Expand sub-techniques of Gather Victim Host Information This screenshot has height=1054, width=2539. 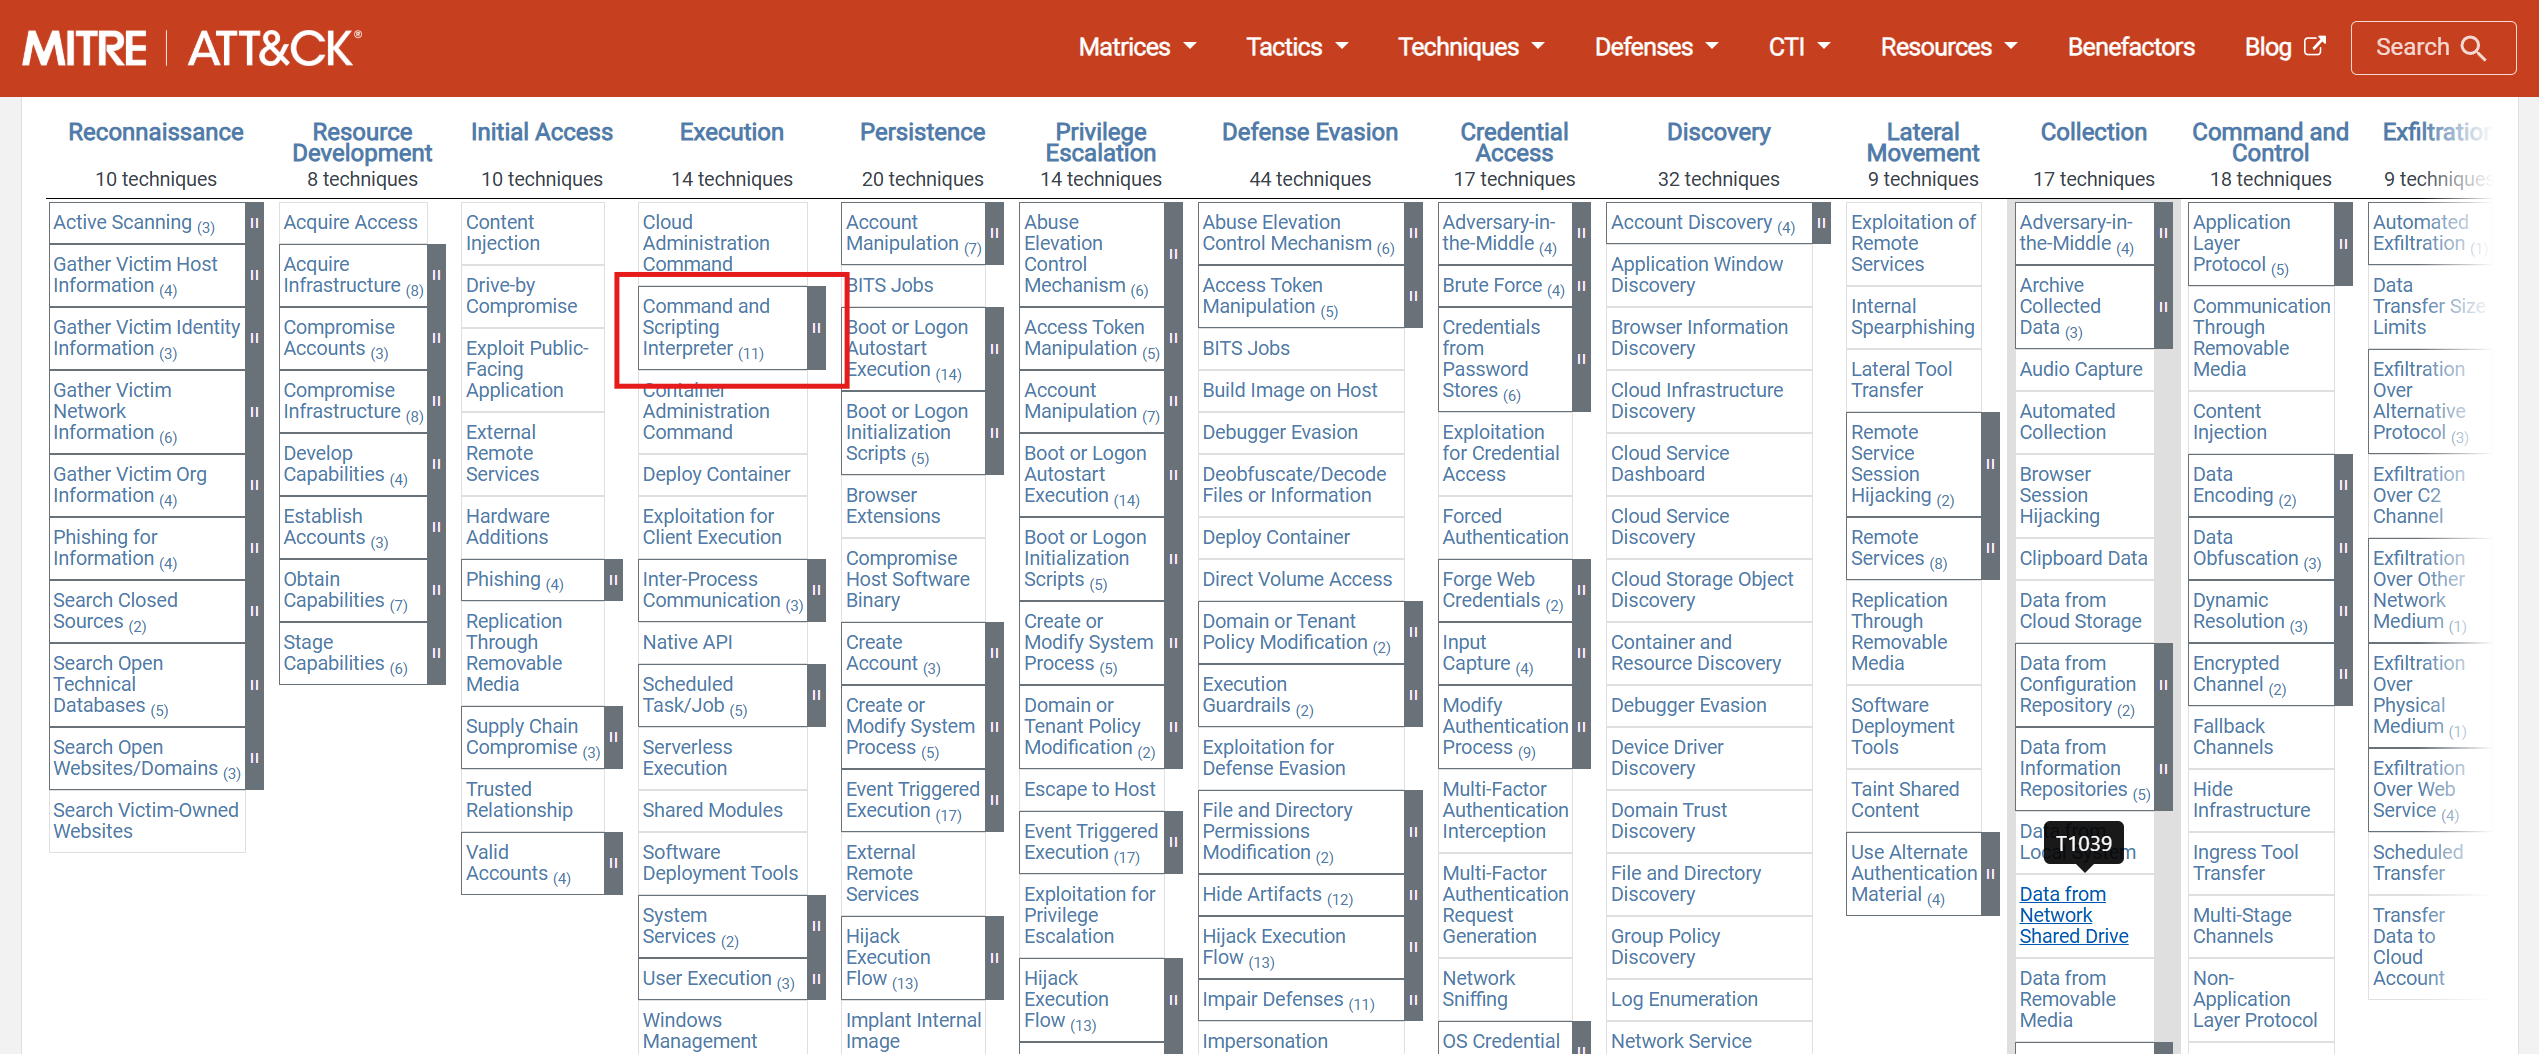[x=255, y=275]
